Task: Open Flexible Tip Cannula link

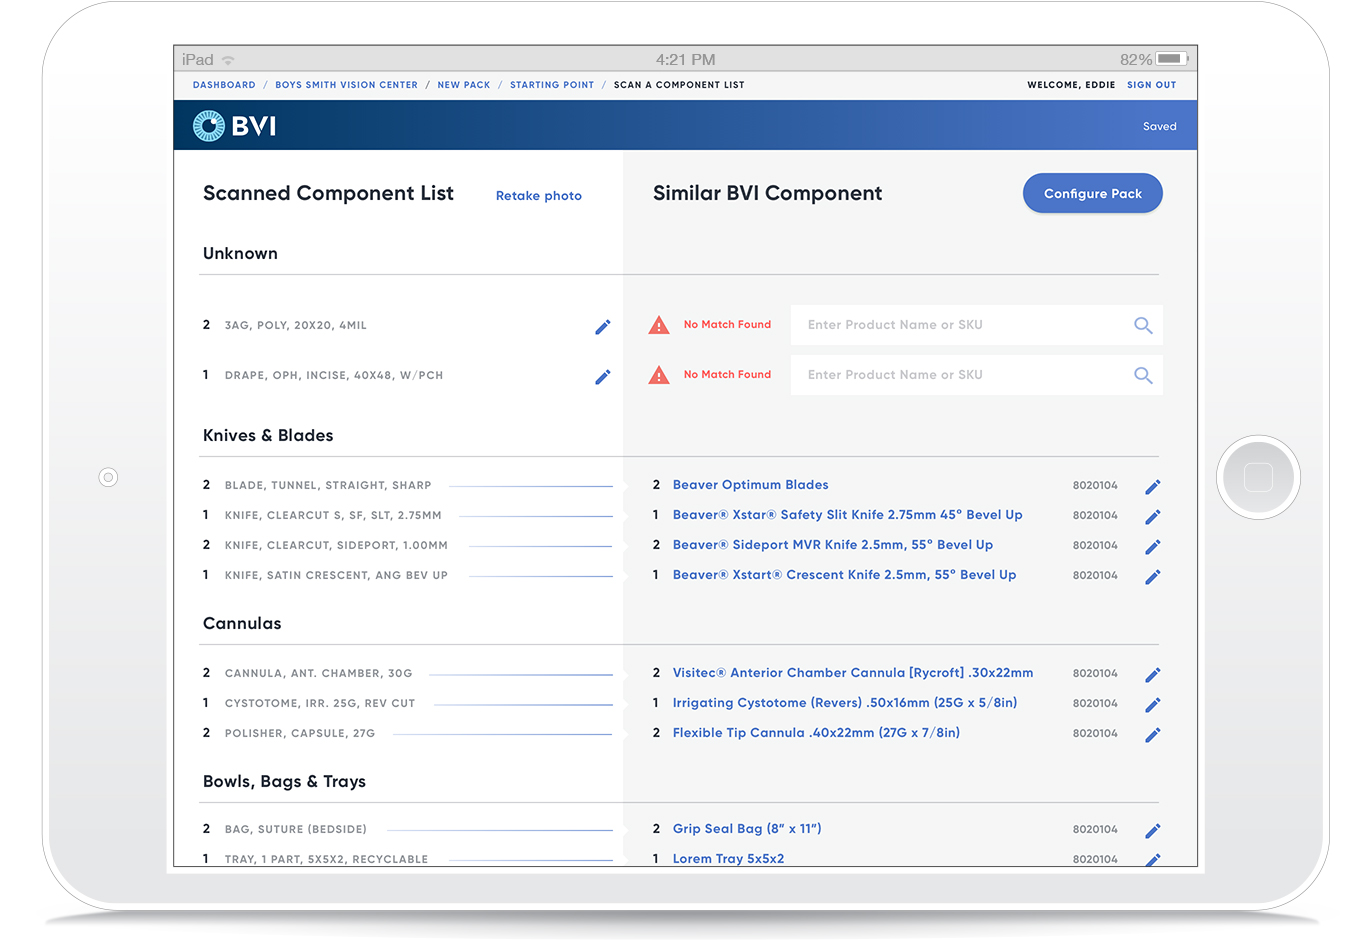Action: pos(816,733)
